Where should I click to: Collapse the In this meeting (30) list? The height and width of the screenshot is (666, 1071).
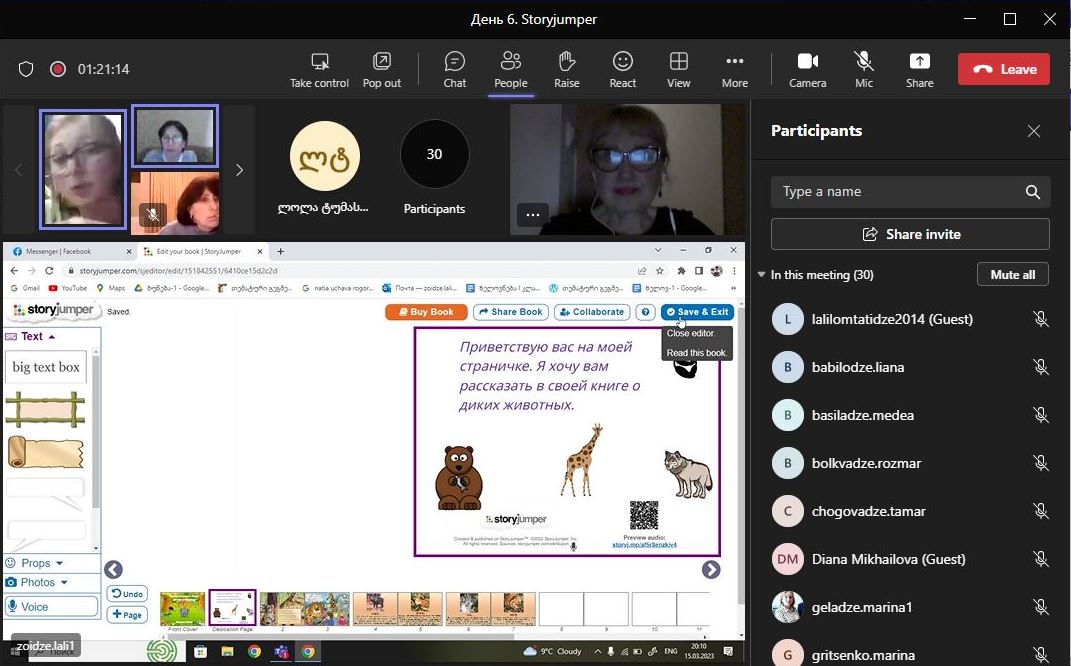coord(762,275)
